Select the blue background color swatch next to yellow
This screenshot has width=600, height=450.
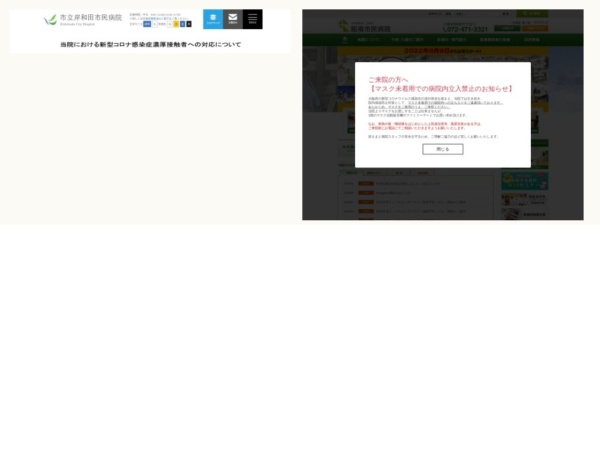click(x=183, y=24)
